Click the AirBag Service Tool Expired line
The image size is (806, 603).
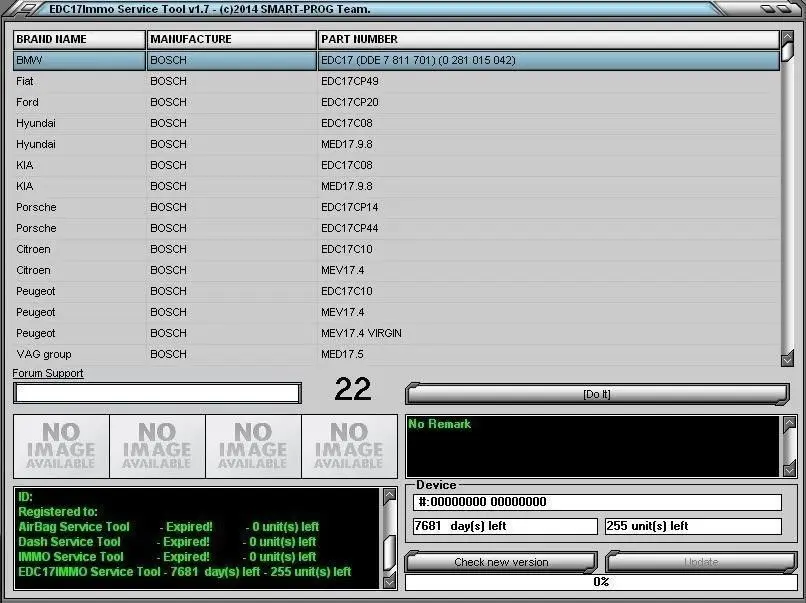169,527
